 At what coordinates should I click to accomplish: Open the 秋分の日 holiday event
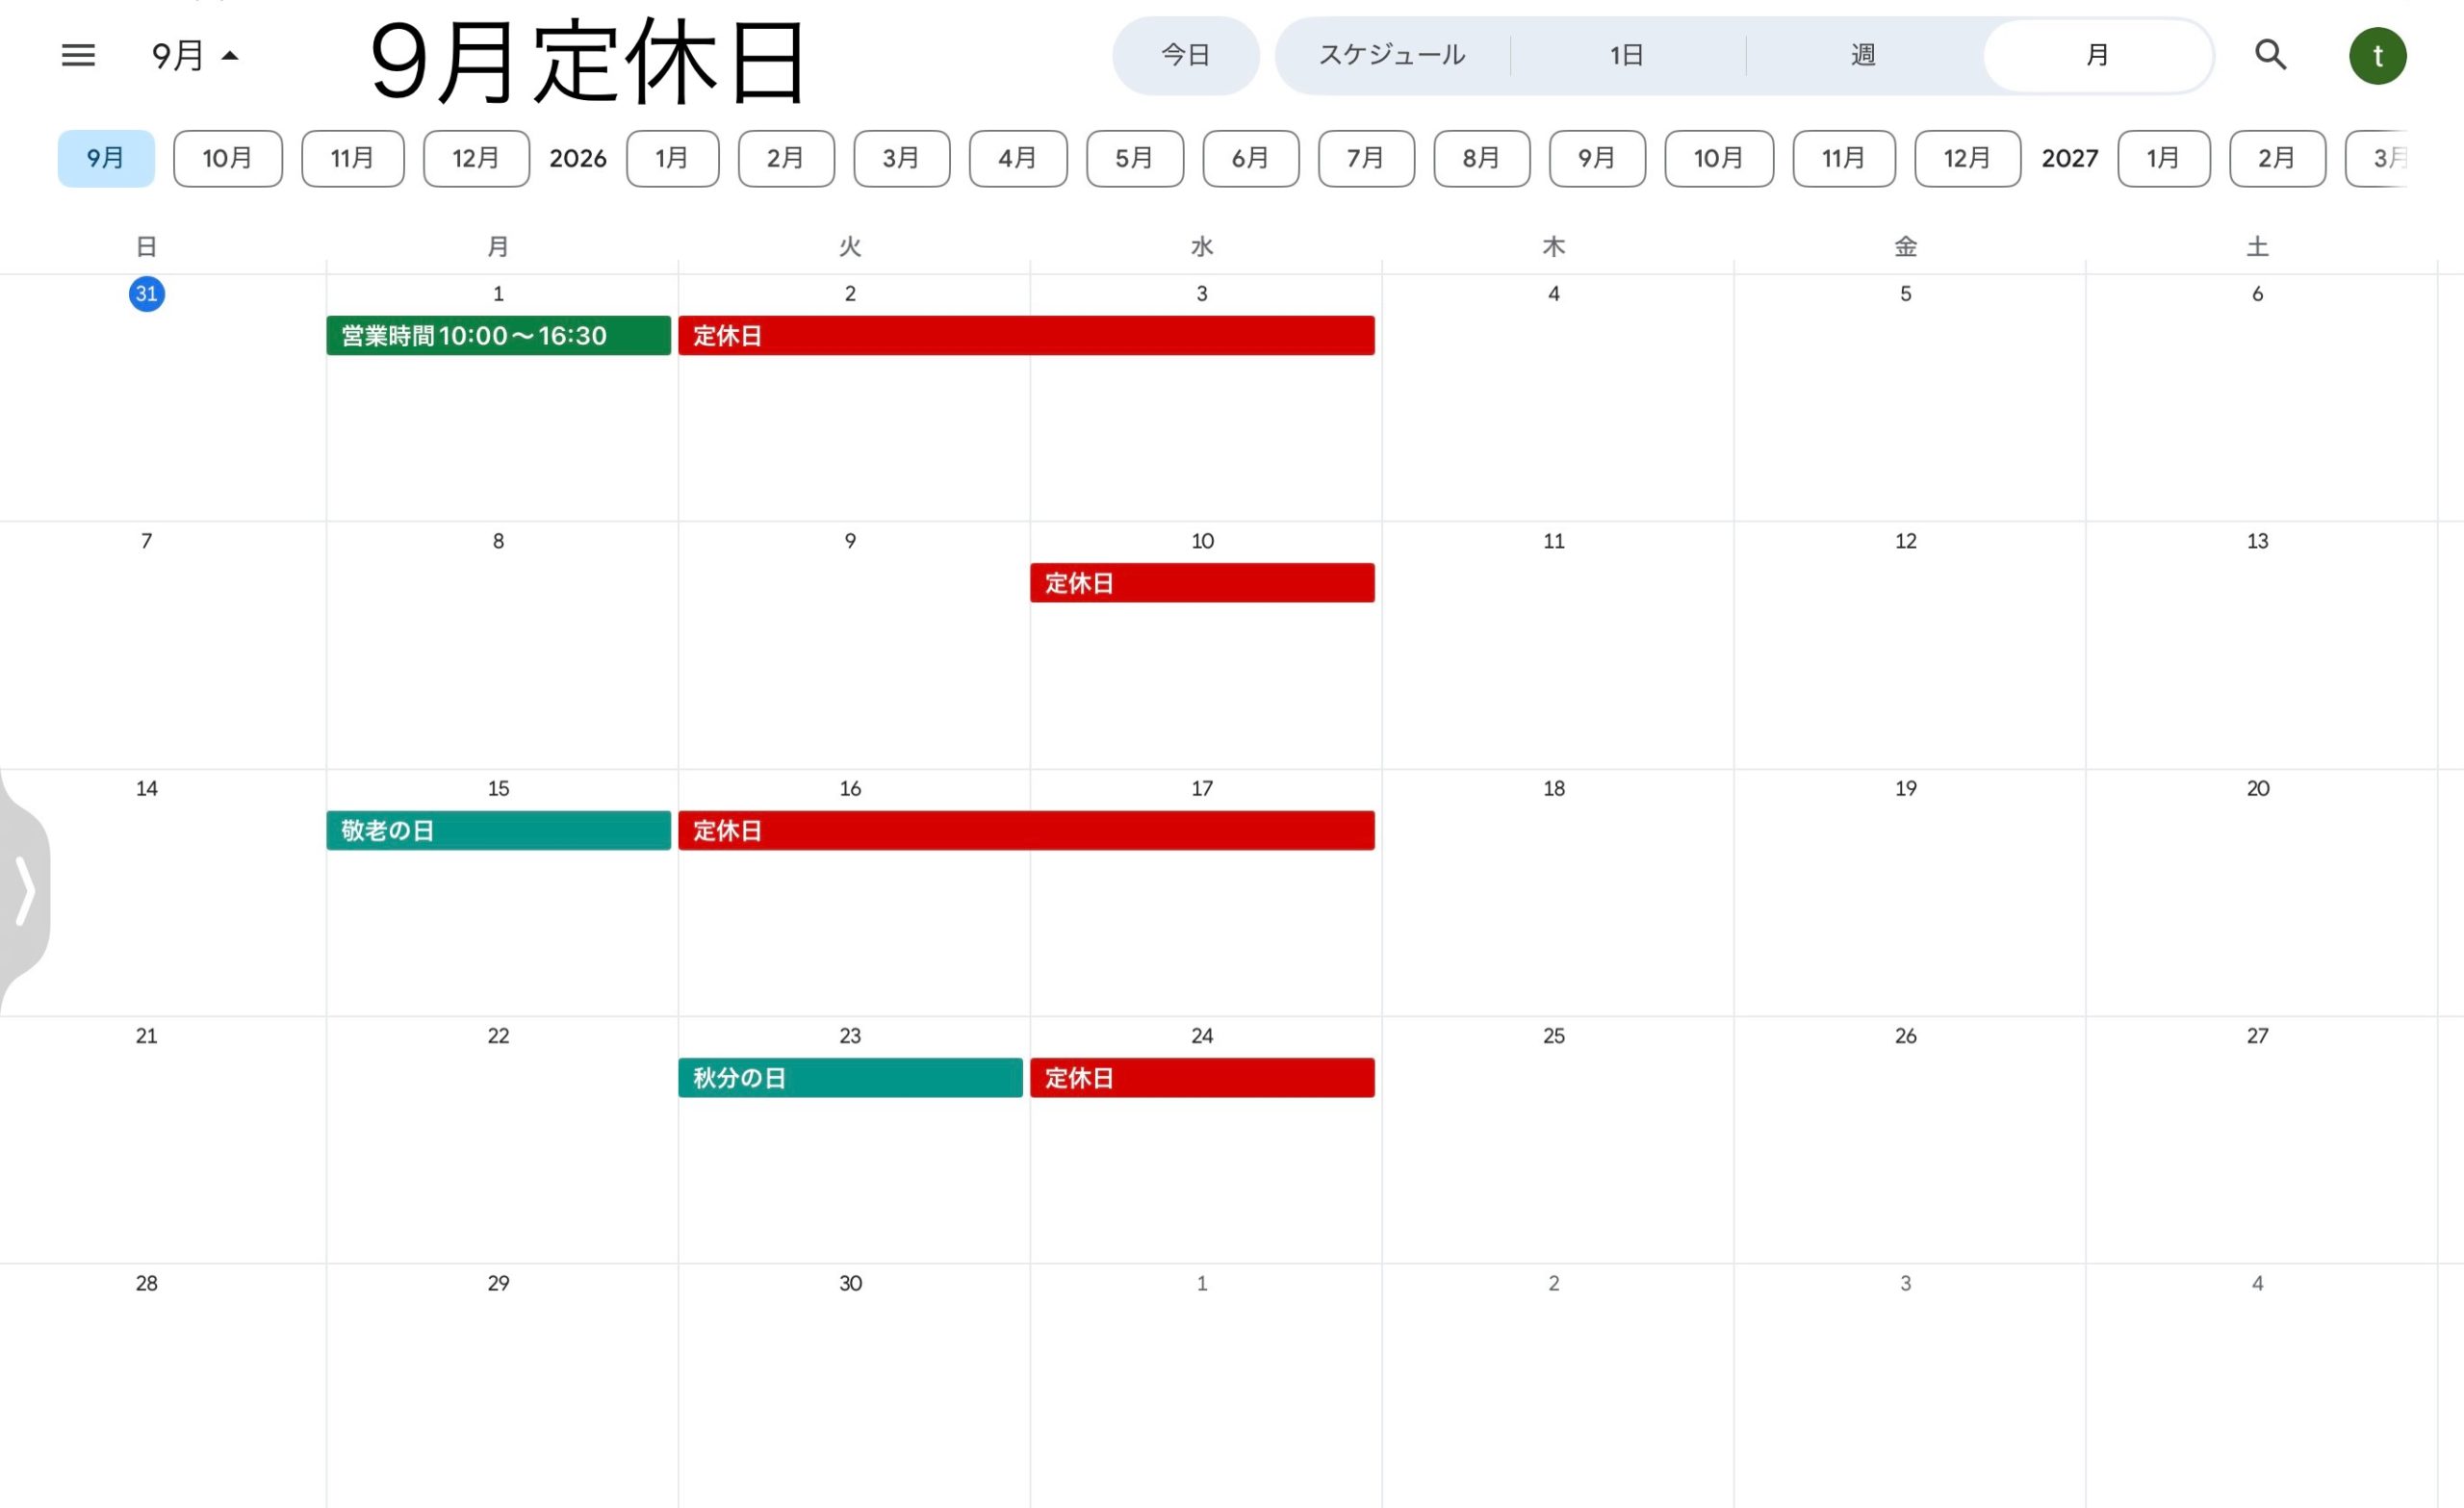pyautogui.click(x=850, y=1078)
